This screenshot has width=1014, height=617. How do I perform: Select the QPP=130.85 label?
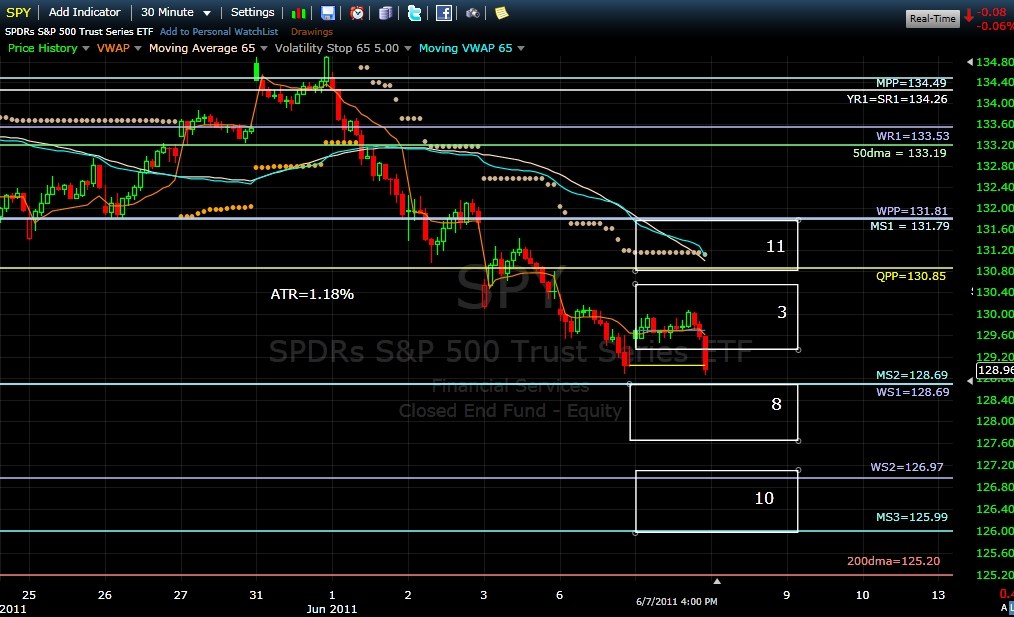[911, 276]
